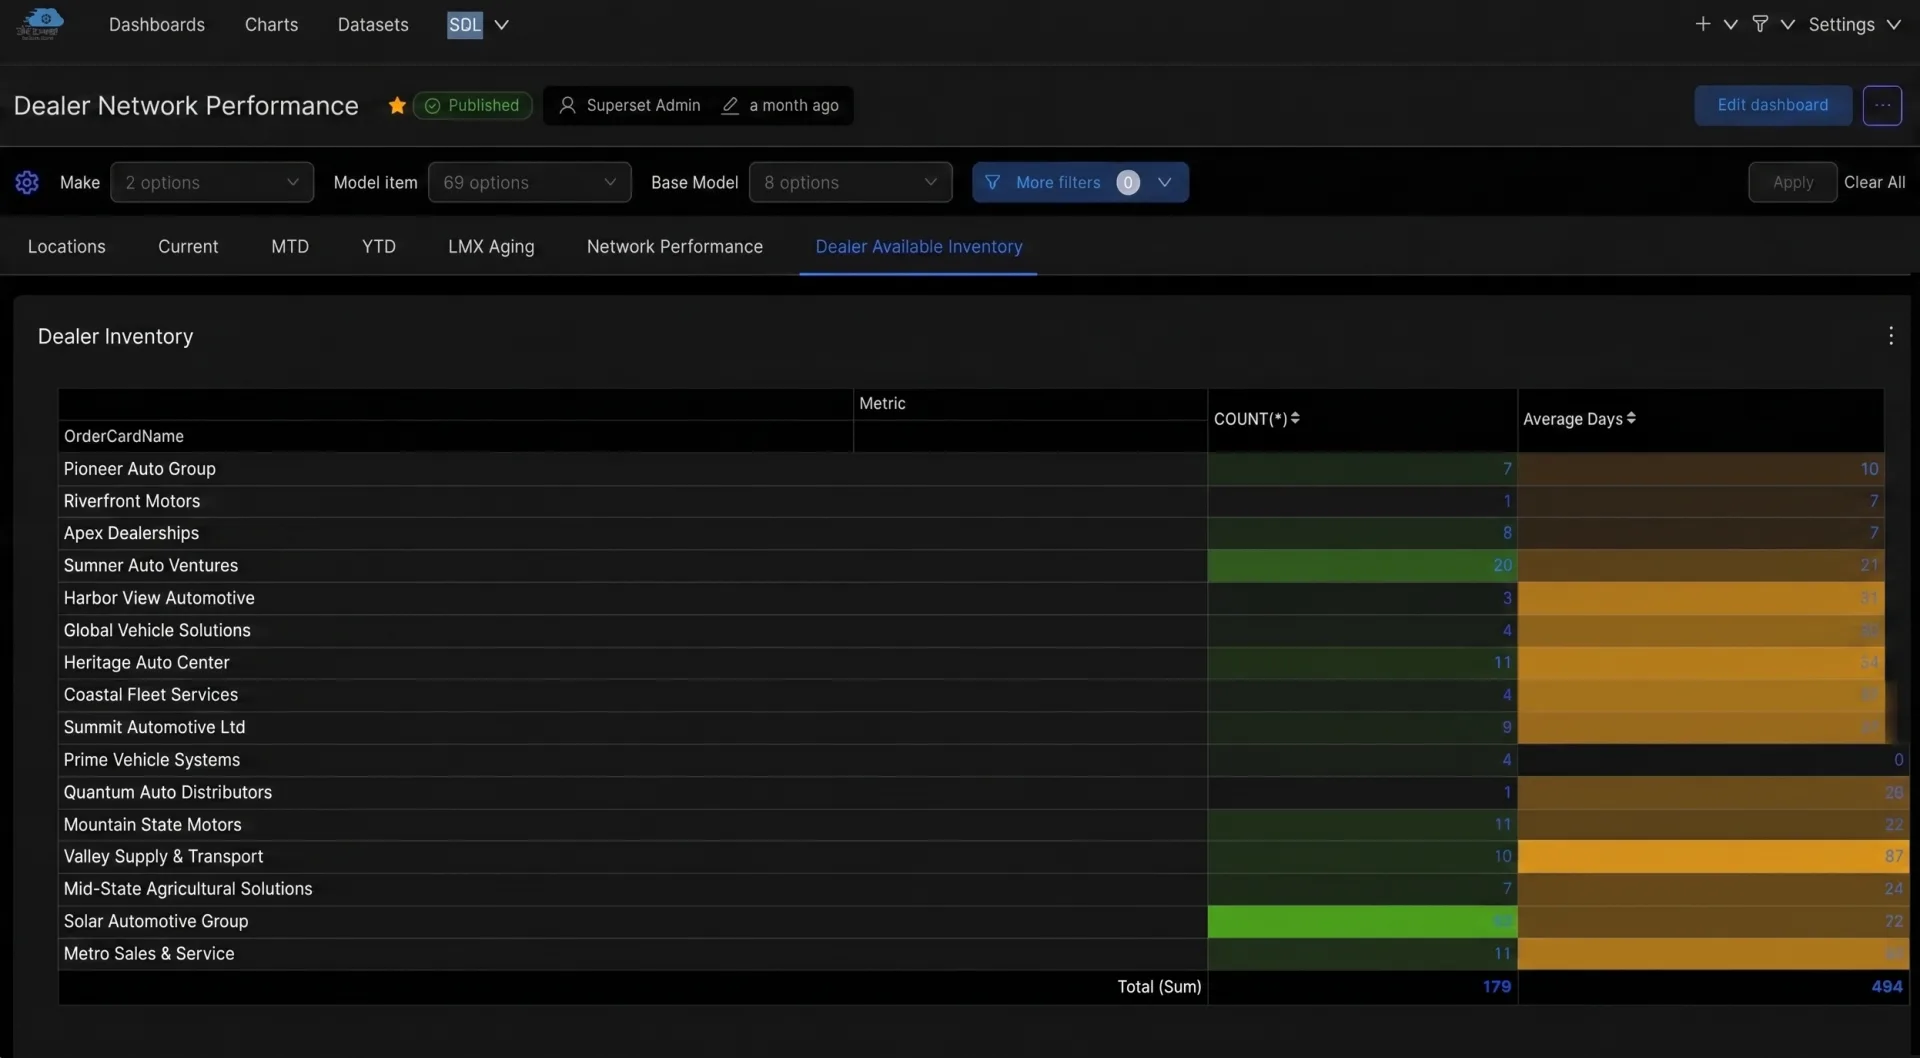The image size is (1920, 1058).
Task: Click the Harbor View Automotive row name
Action: [x=159, y=598]
